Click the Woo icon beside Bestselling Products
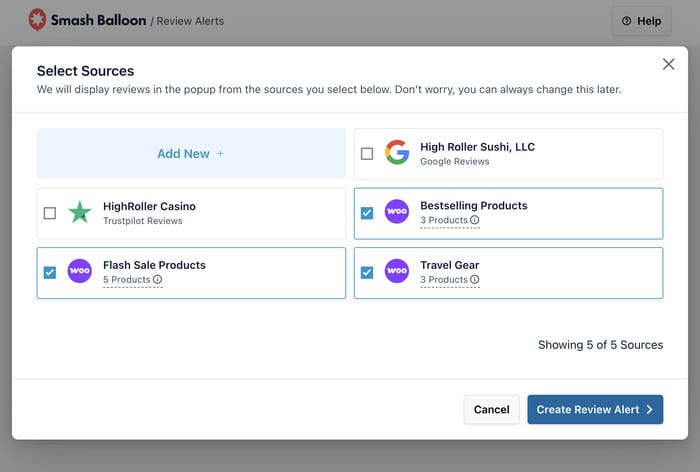 point(397,212)
